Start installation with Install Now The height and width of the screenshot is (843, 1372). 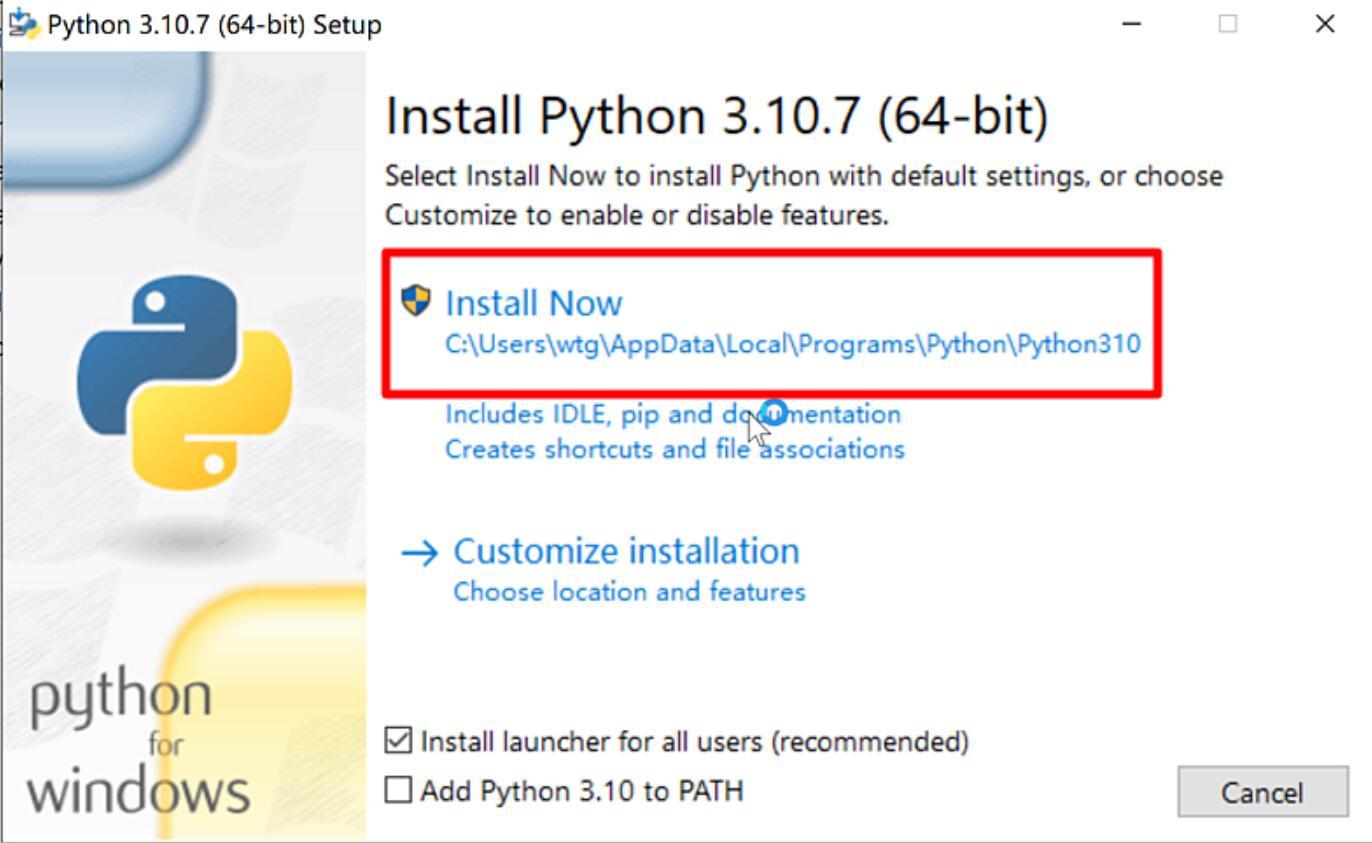[534, 303]
